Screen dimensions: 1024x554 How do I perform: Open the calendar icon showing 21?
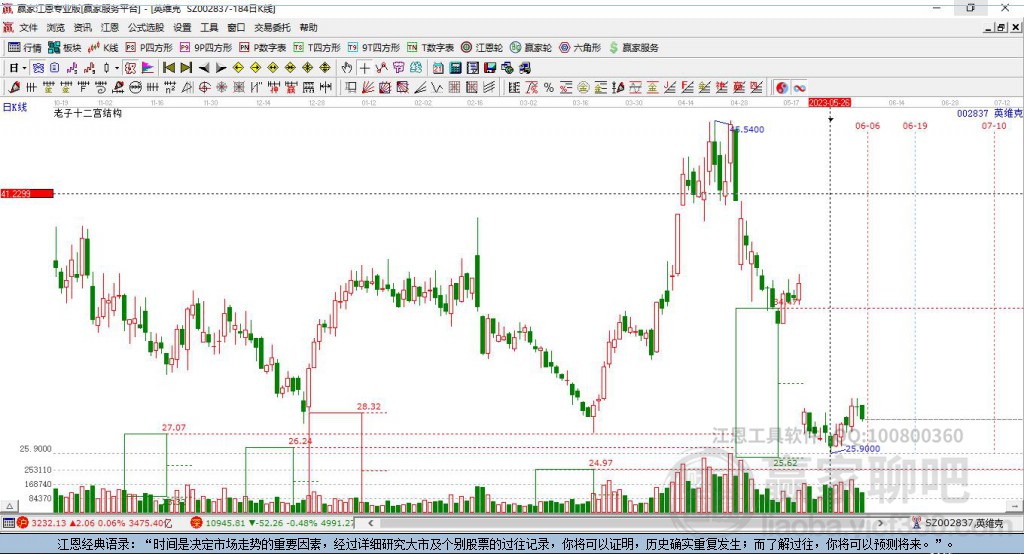[438, 68]
